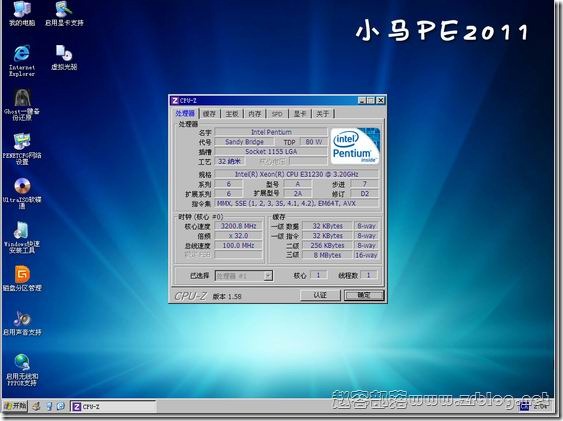The height and width of the screenshot is (421, 563).
Task: Click the Intel Pentium logo in CPU-Z
Action: click(x=355, y=146)
